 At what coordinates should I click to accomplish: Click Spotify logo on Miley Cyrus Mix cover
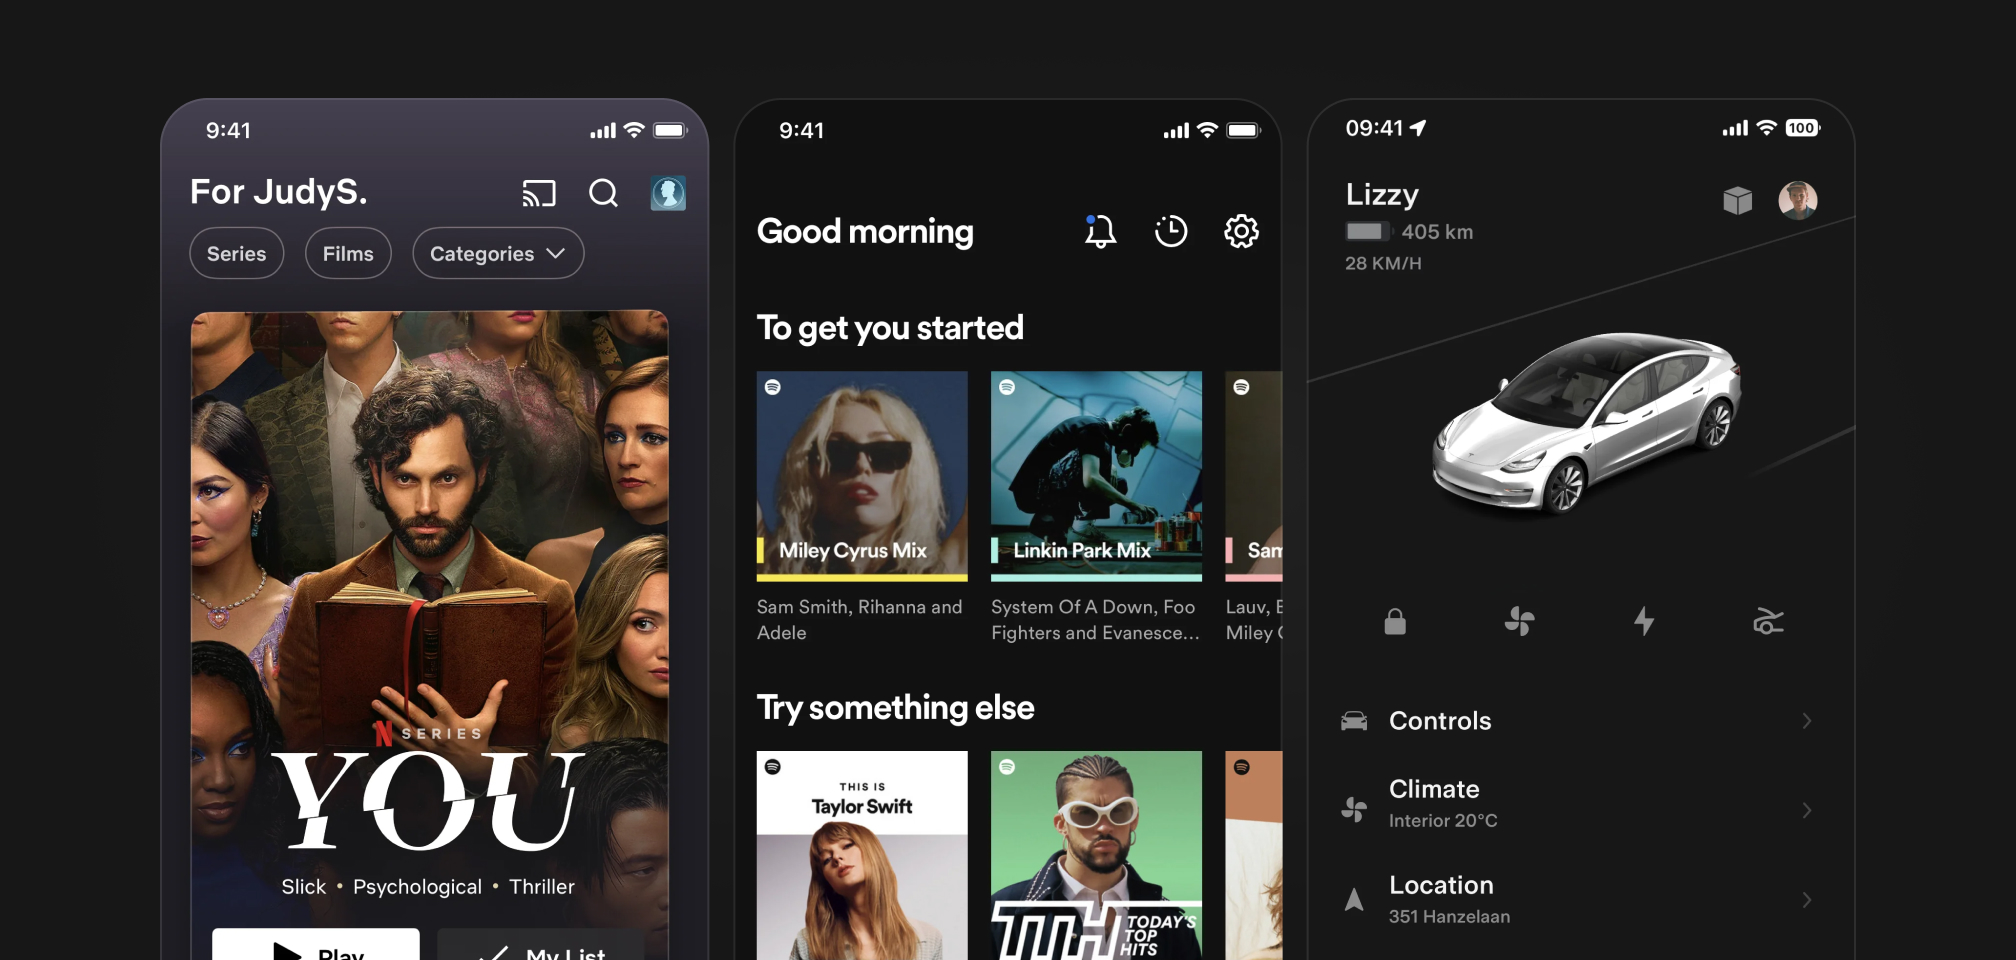773,387
